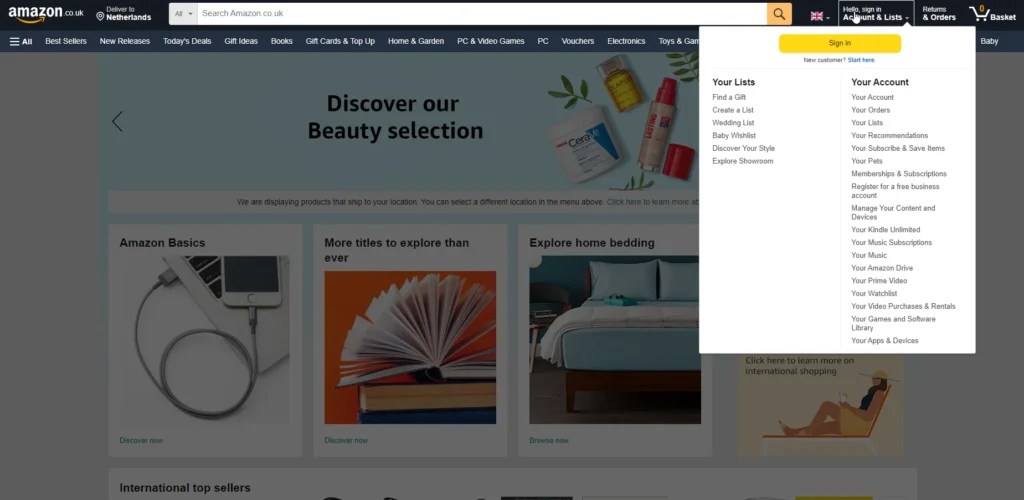1024x500 pixels.
Task: Click the search magnifier button
Action: pyautogui.click(x=779, y=14)
